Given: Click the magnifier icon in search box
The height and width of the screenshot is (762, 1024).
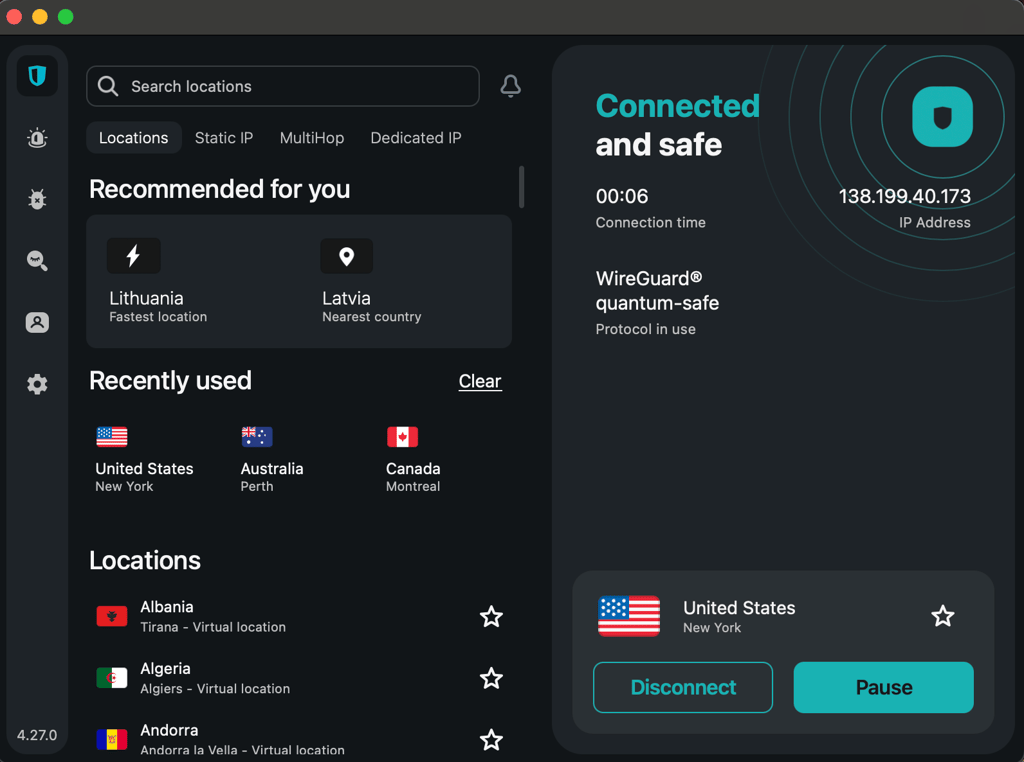Looking at the screenshot, I should click(x=108, y=86).
